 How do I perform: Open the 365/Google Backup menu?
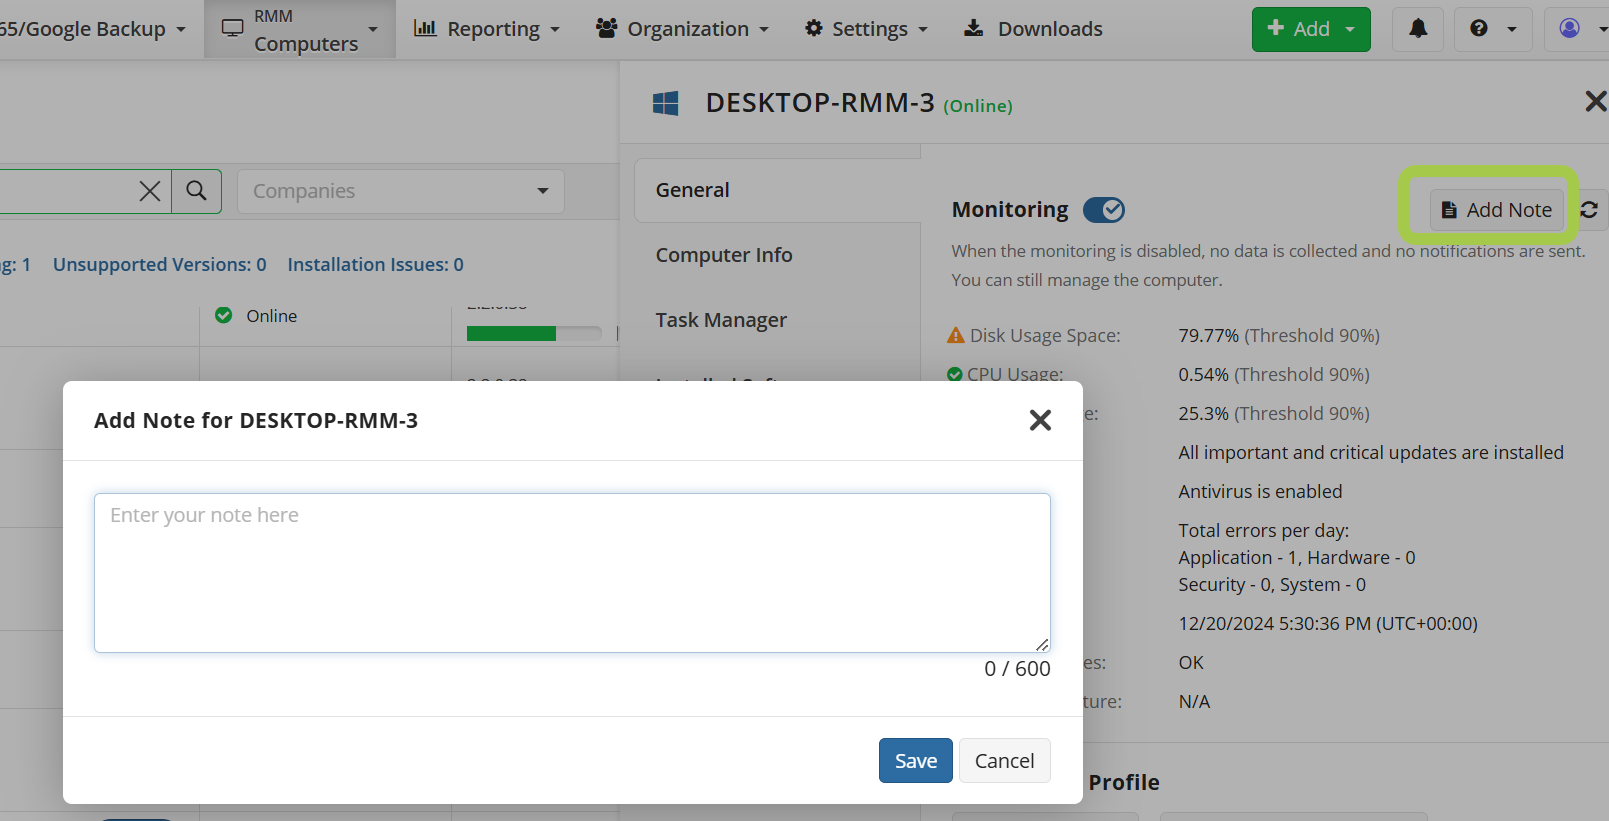(92, 29)
